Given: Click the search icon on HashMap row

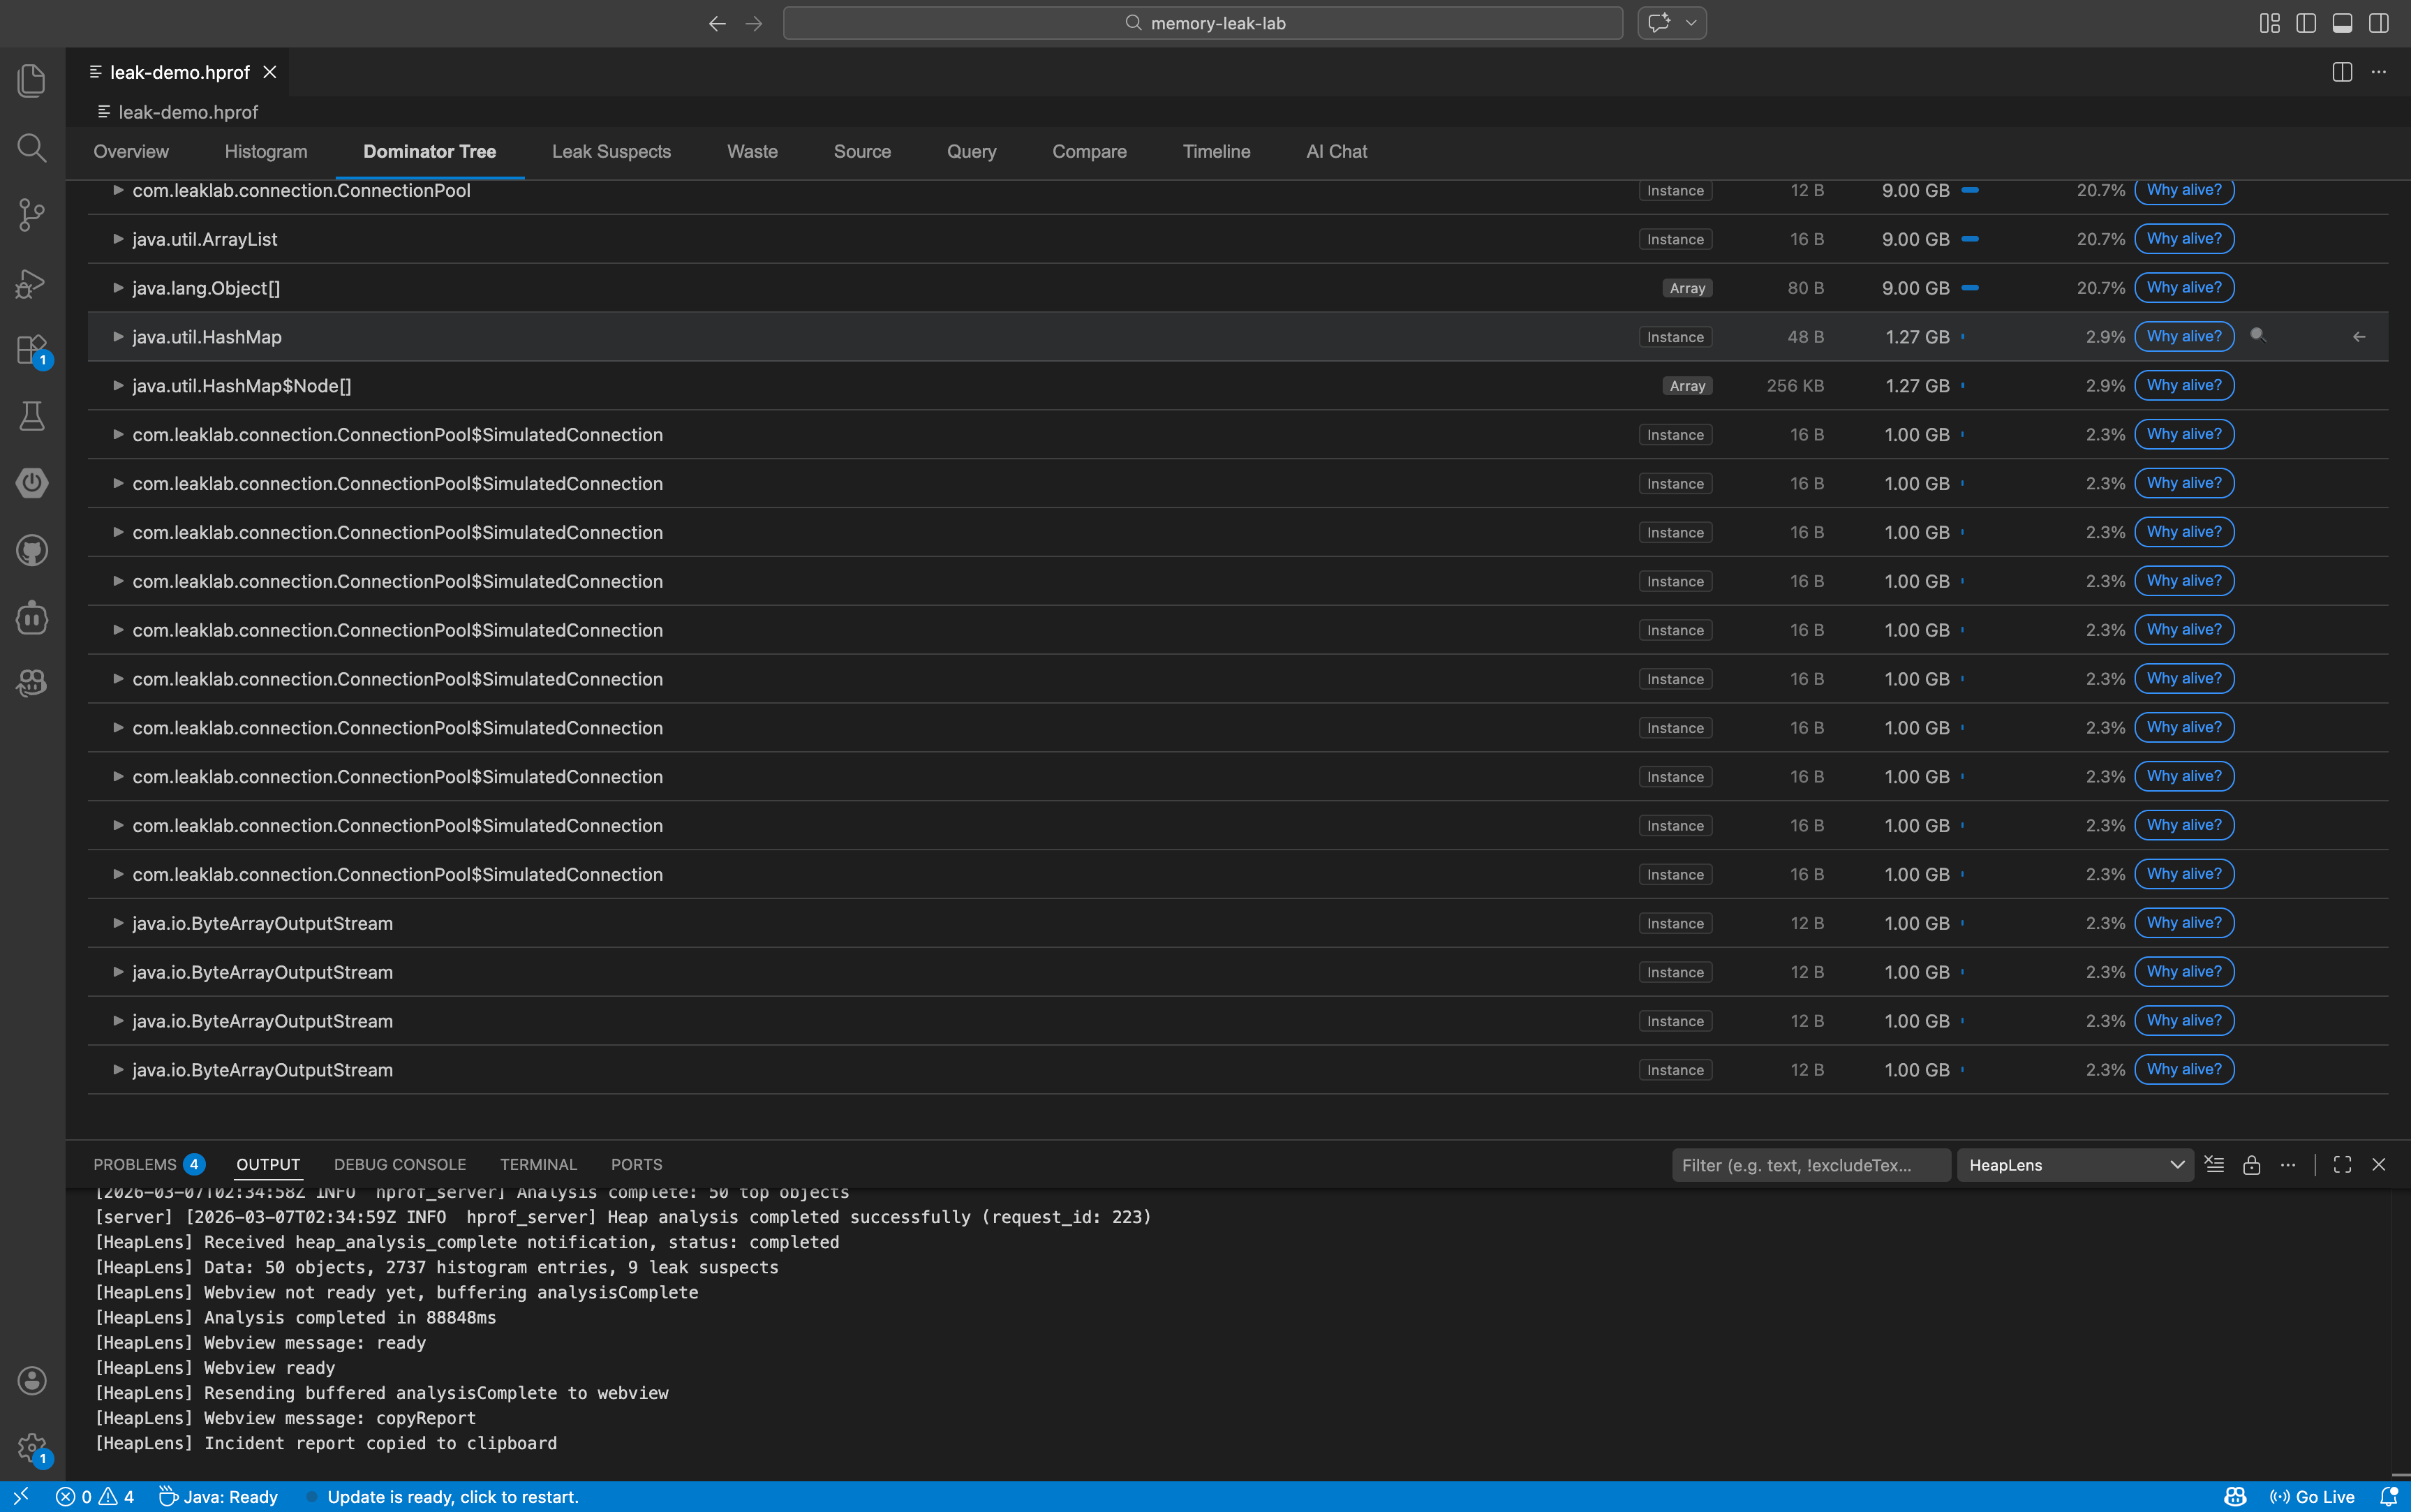Looking at the screenshot, I should click(2257, 336).
